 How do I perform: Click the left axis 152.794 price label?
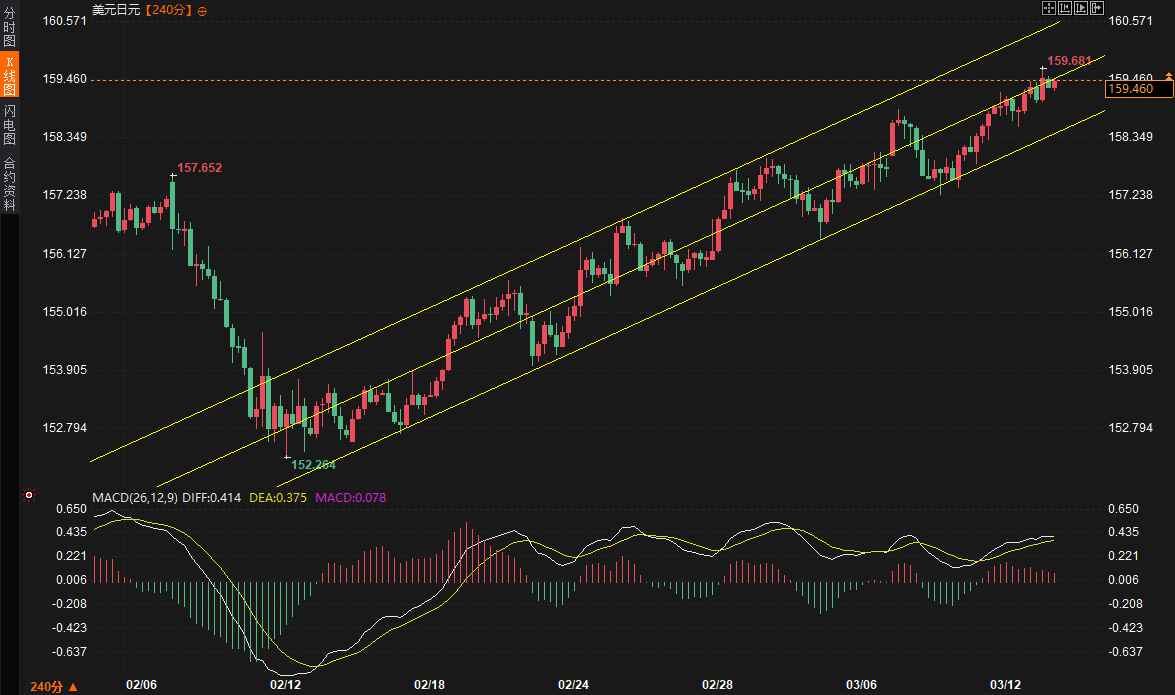point(64,427)
